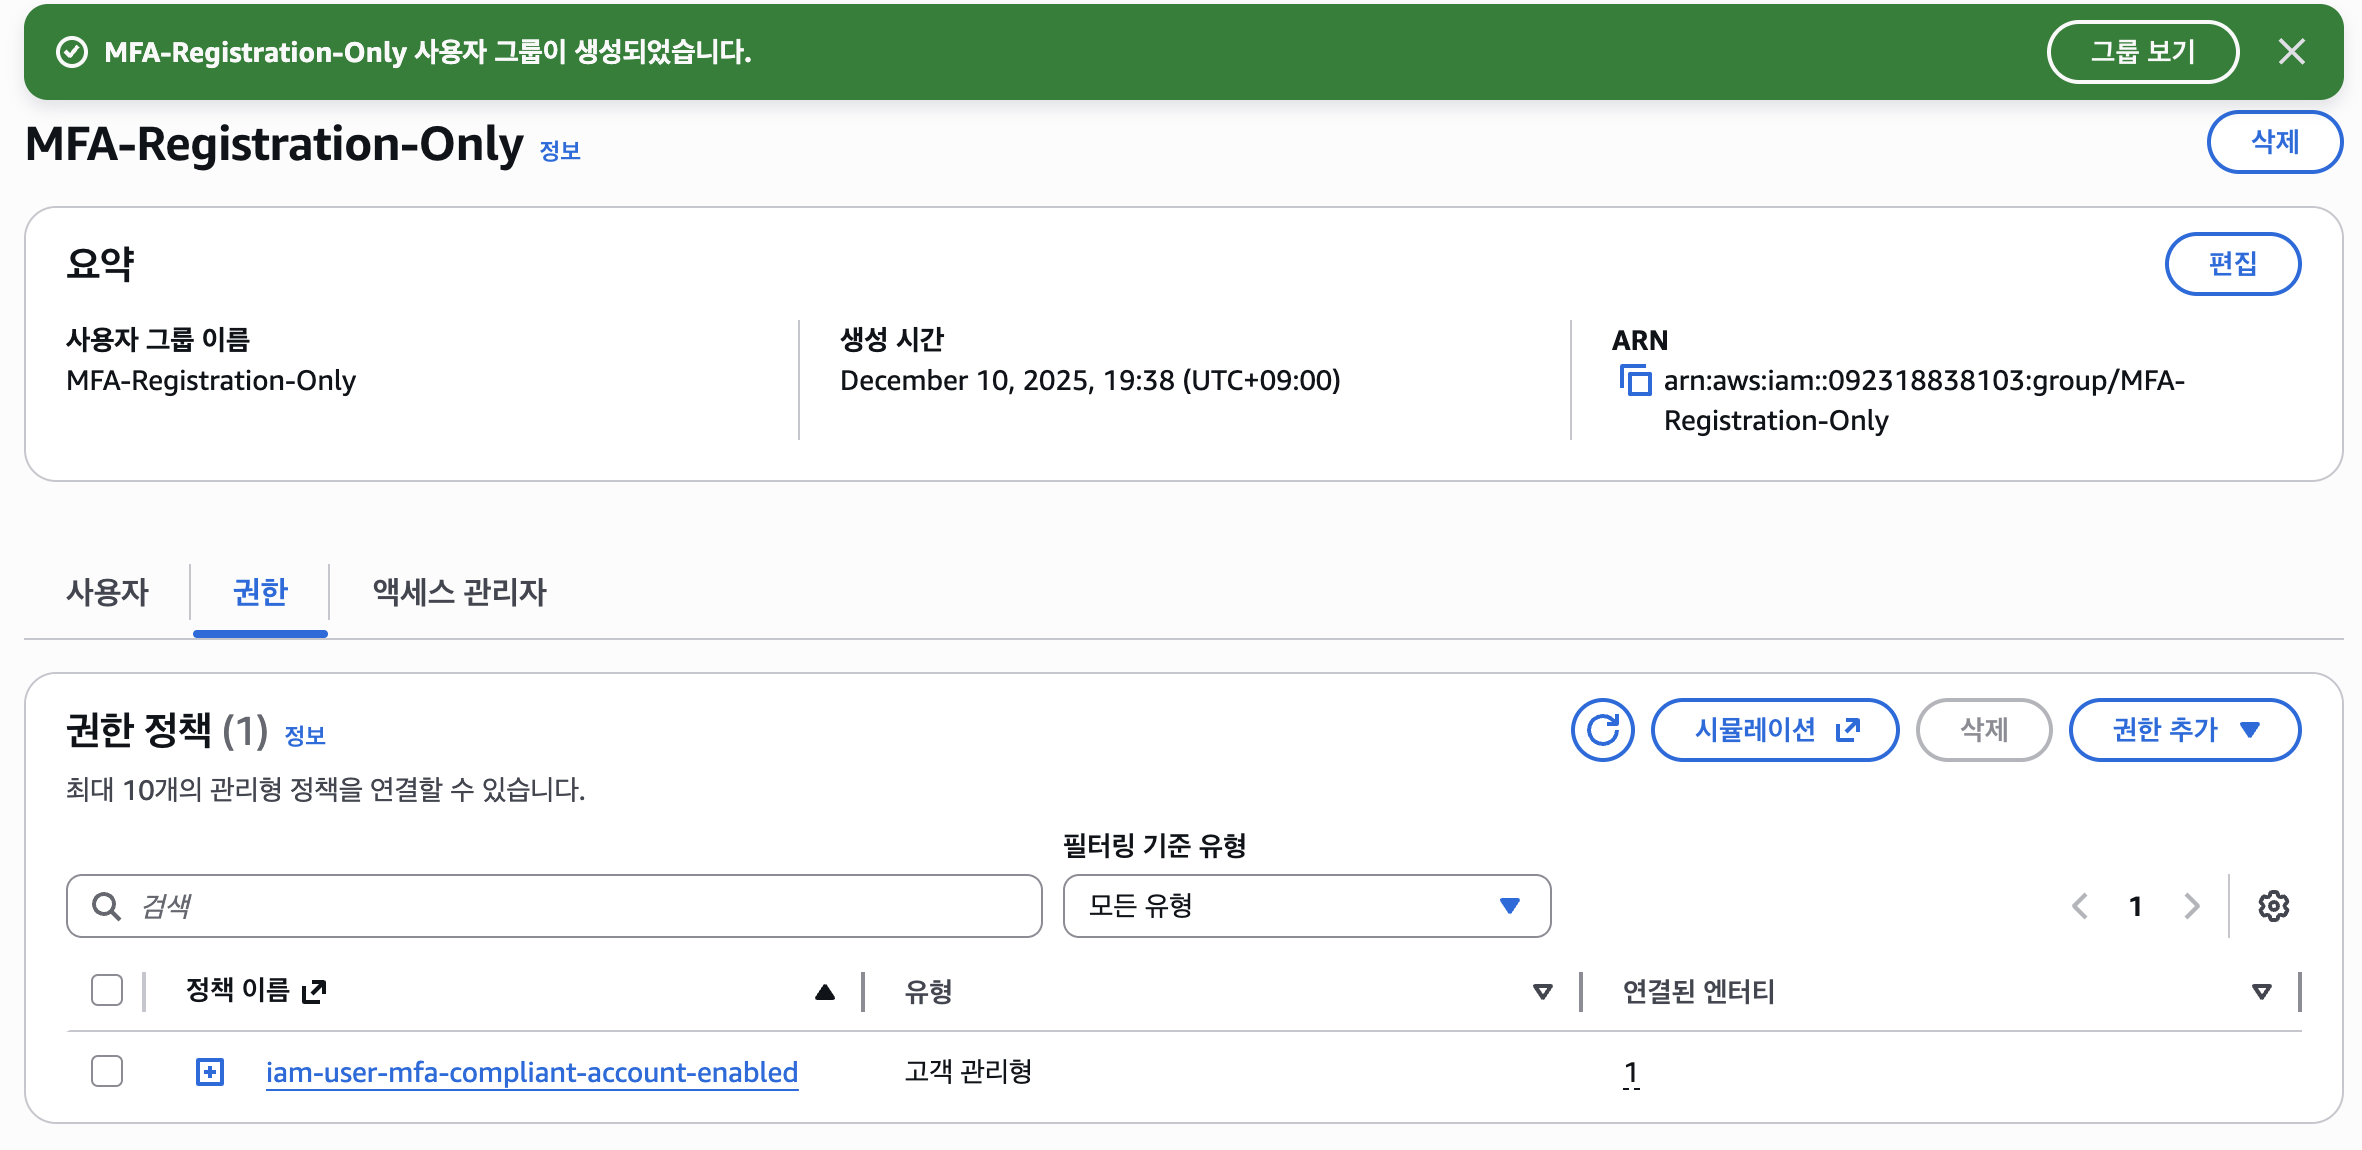Go to previous policies page arrow
The height and width of the screenshot is (1150, 2362).
2080,906
